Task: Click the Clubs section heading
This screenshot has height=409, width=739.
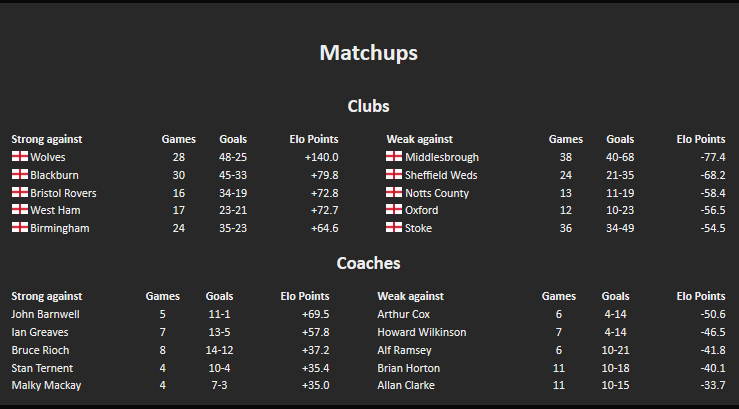Action: (369, 106)
